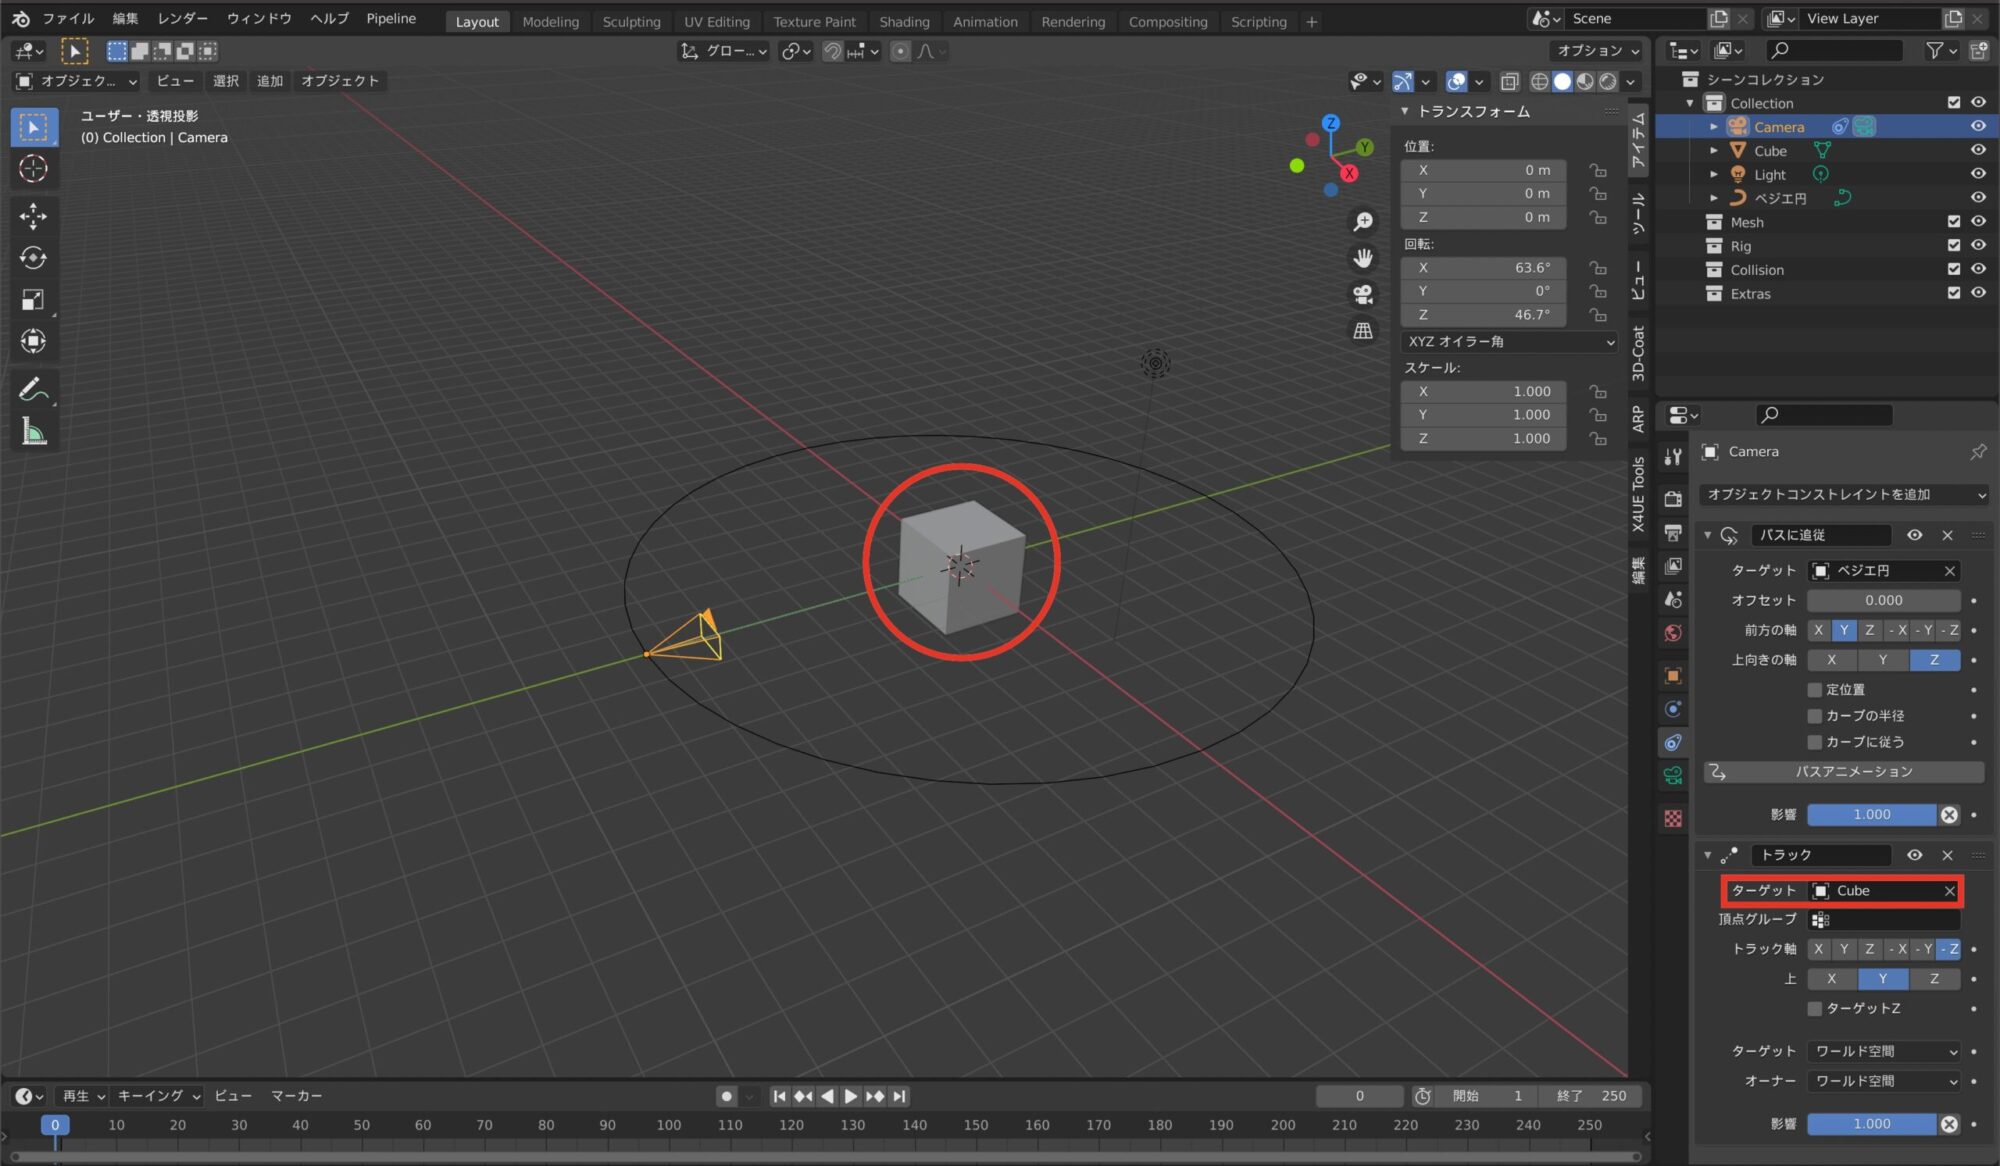Image resolution: width=2000 pixels, height=1166 pixels.
Task: Open the Render properties tab
Action: click(x=1673, y=498)
